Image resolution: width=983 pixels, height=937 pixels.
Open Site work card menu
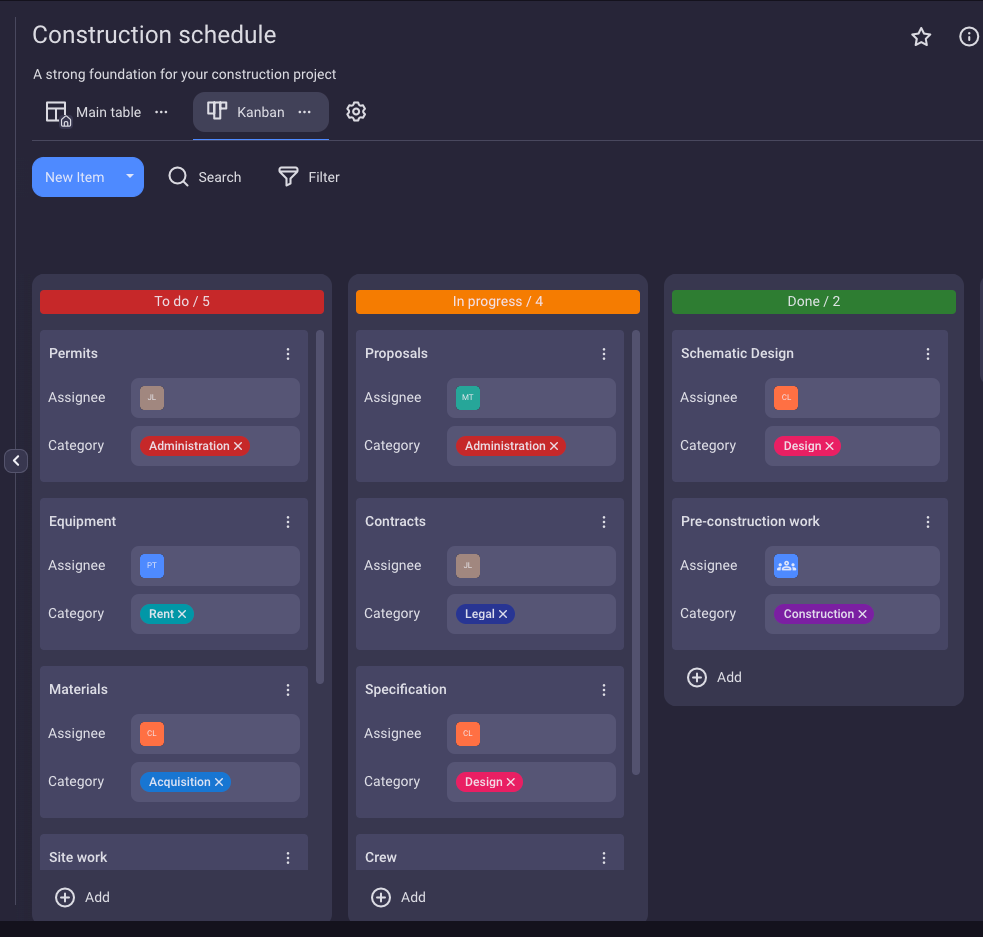click(288, 858)
